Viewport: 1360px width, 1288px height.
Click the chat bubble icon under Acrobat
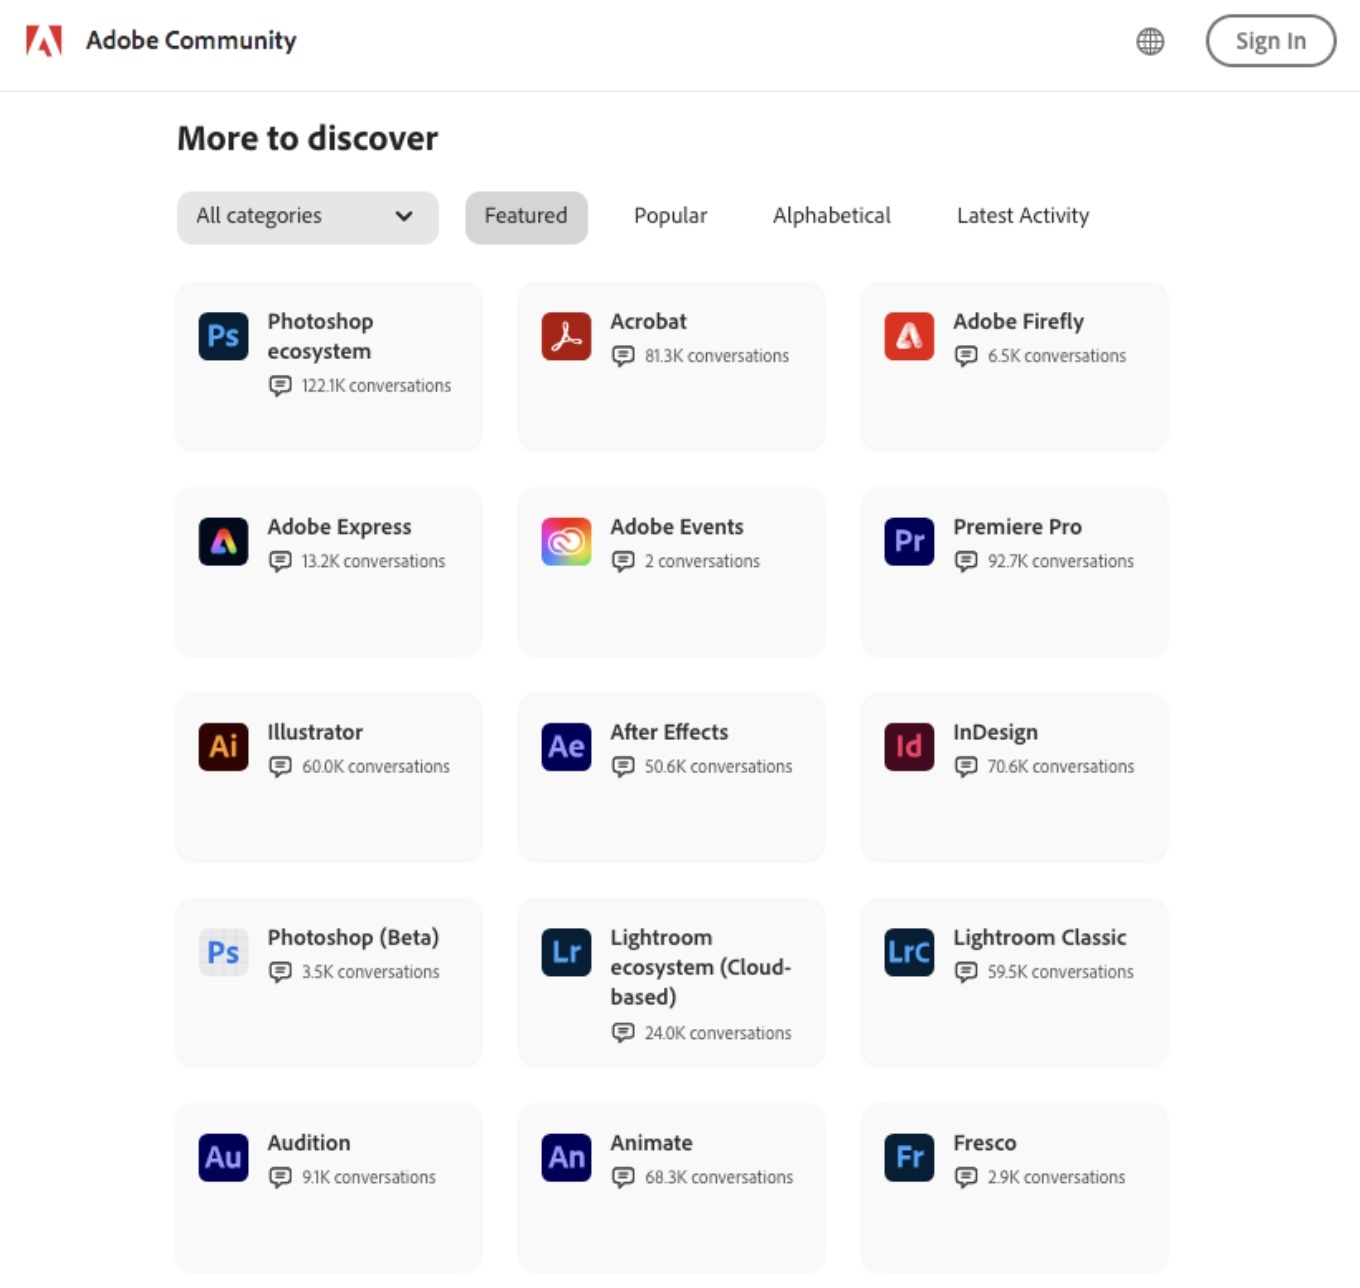tap(623, 356)
